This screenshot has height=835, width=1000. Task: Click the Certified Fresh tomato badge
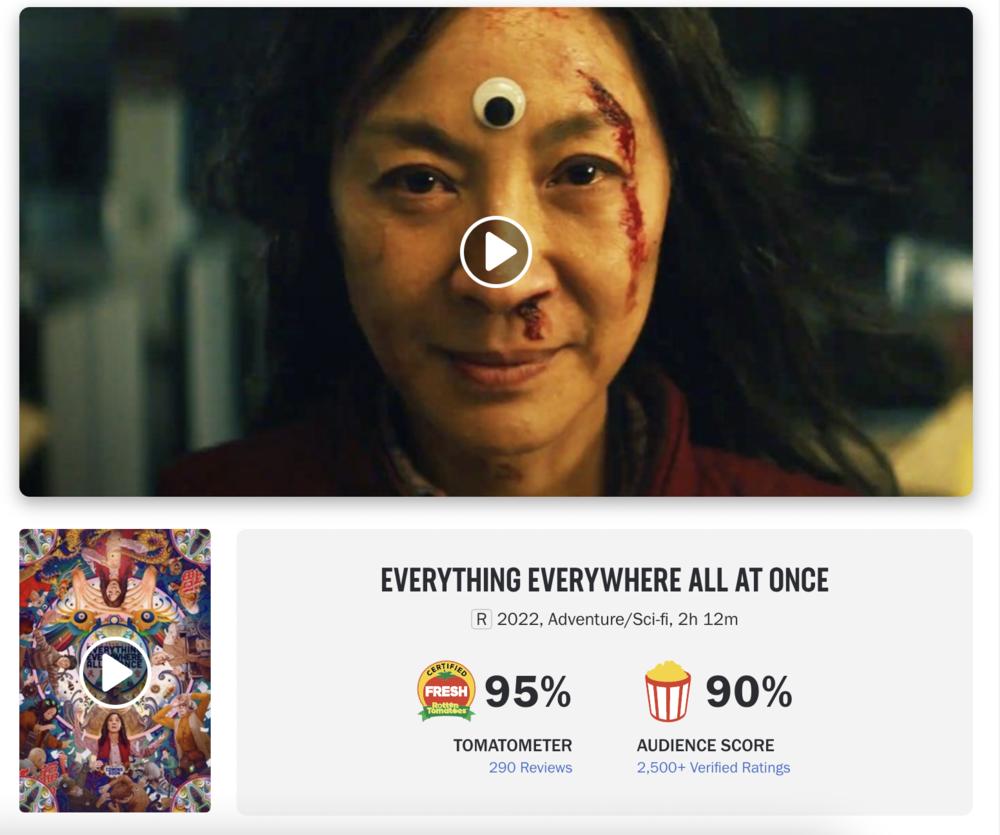click(x=446, y=691)
